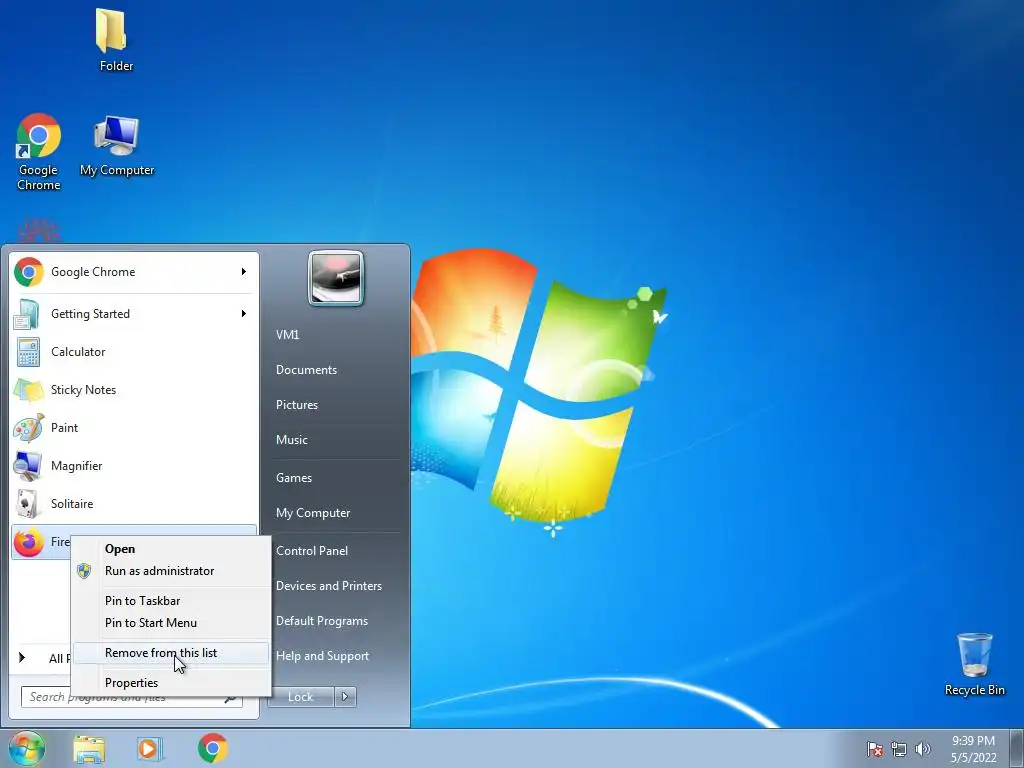Click the Windows Start orb button
This screenshot has height=768, width=1024.
pos(26,748)
